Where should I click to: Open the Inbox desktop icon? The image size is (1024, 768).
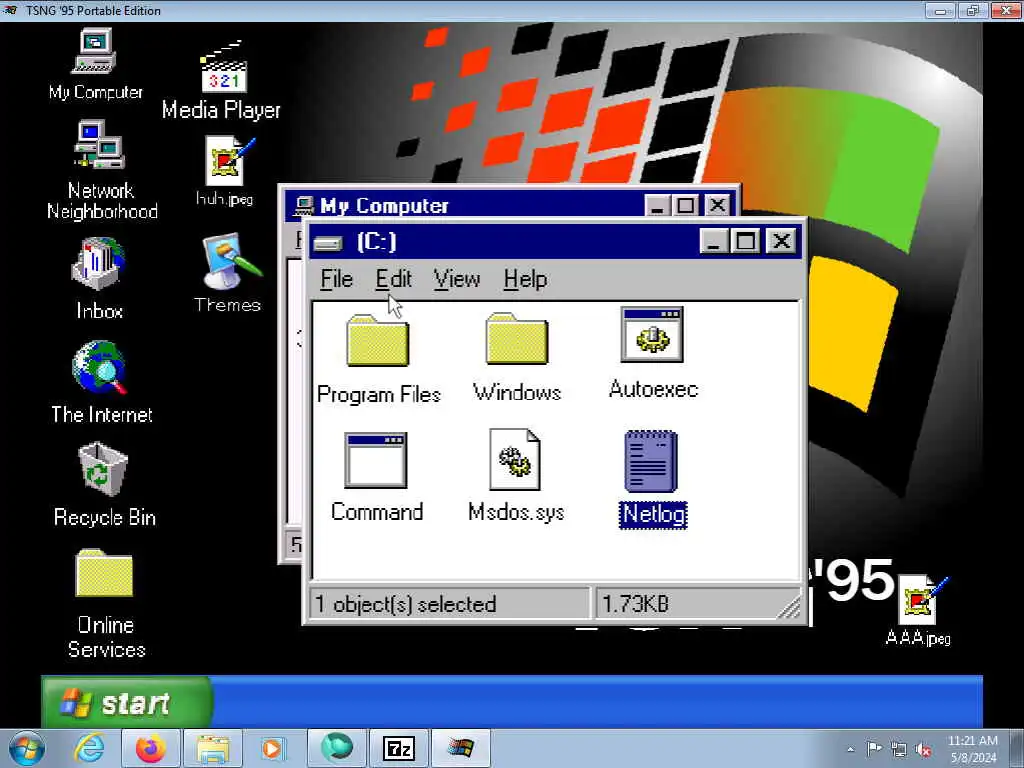99,279
